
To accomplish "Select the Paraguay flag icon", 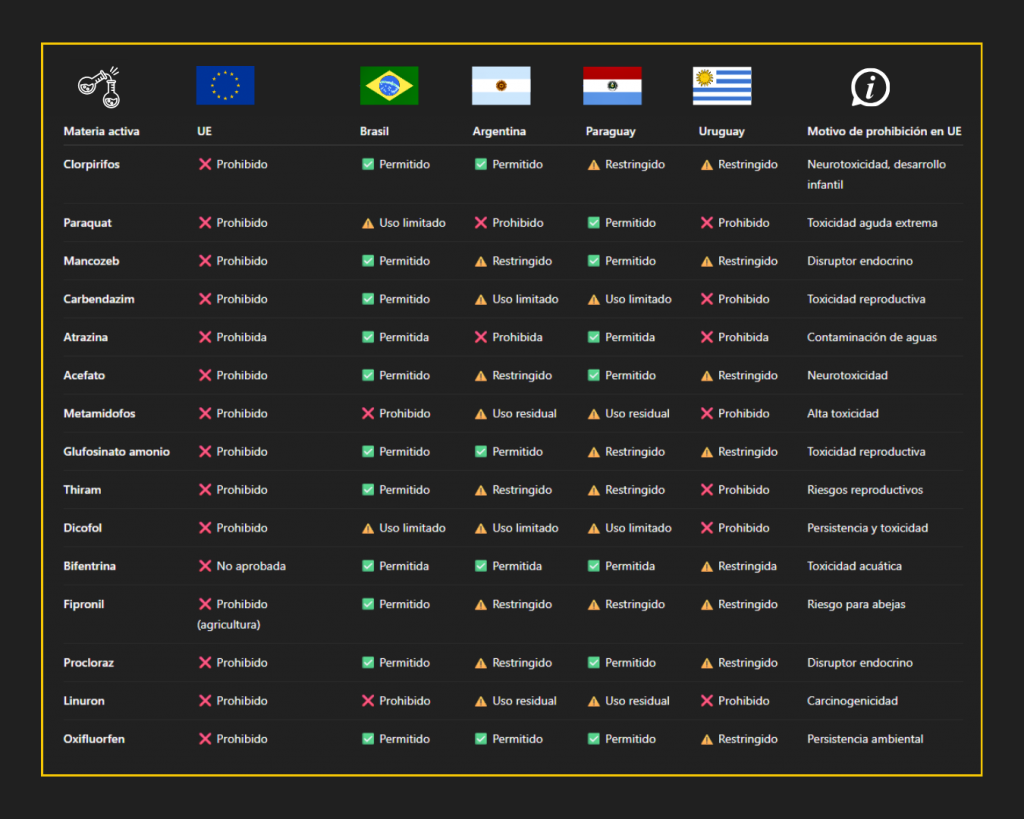I will pyautogui.click(x=612, y=86).
